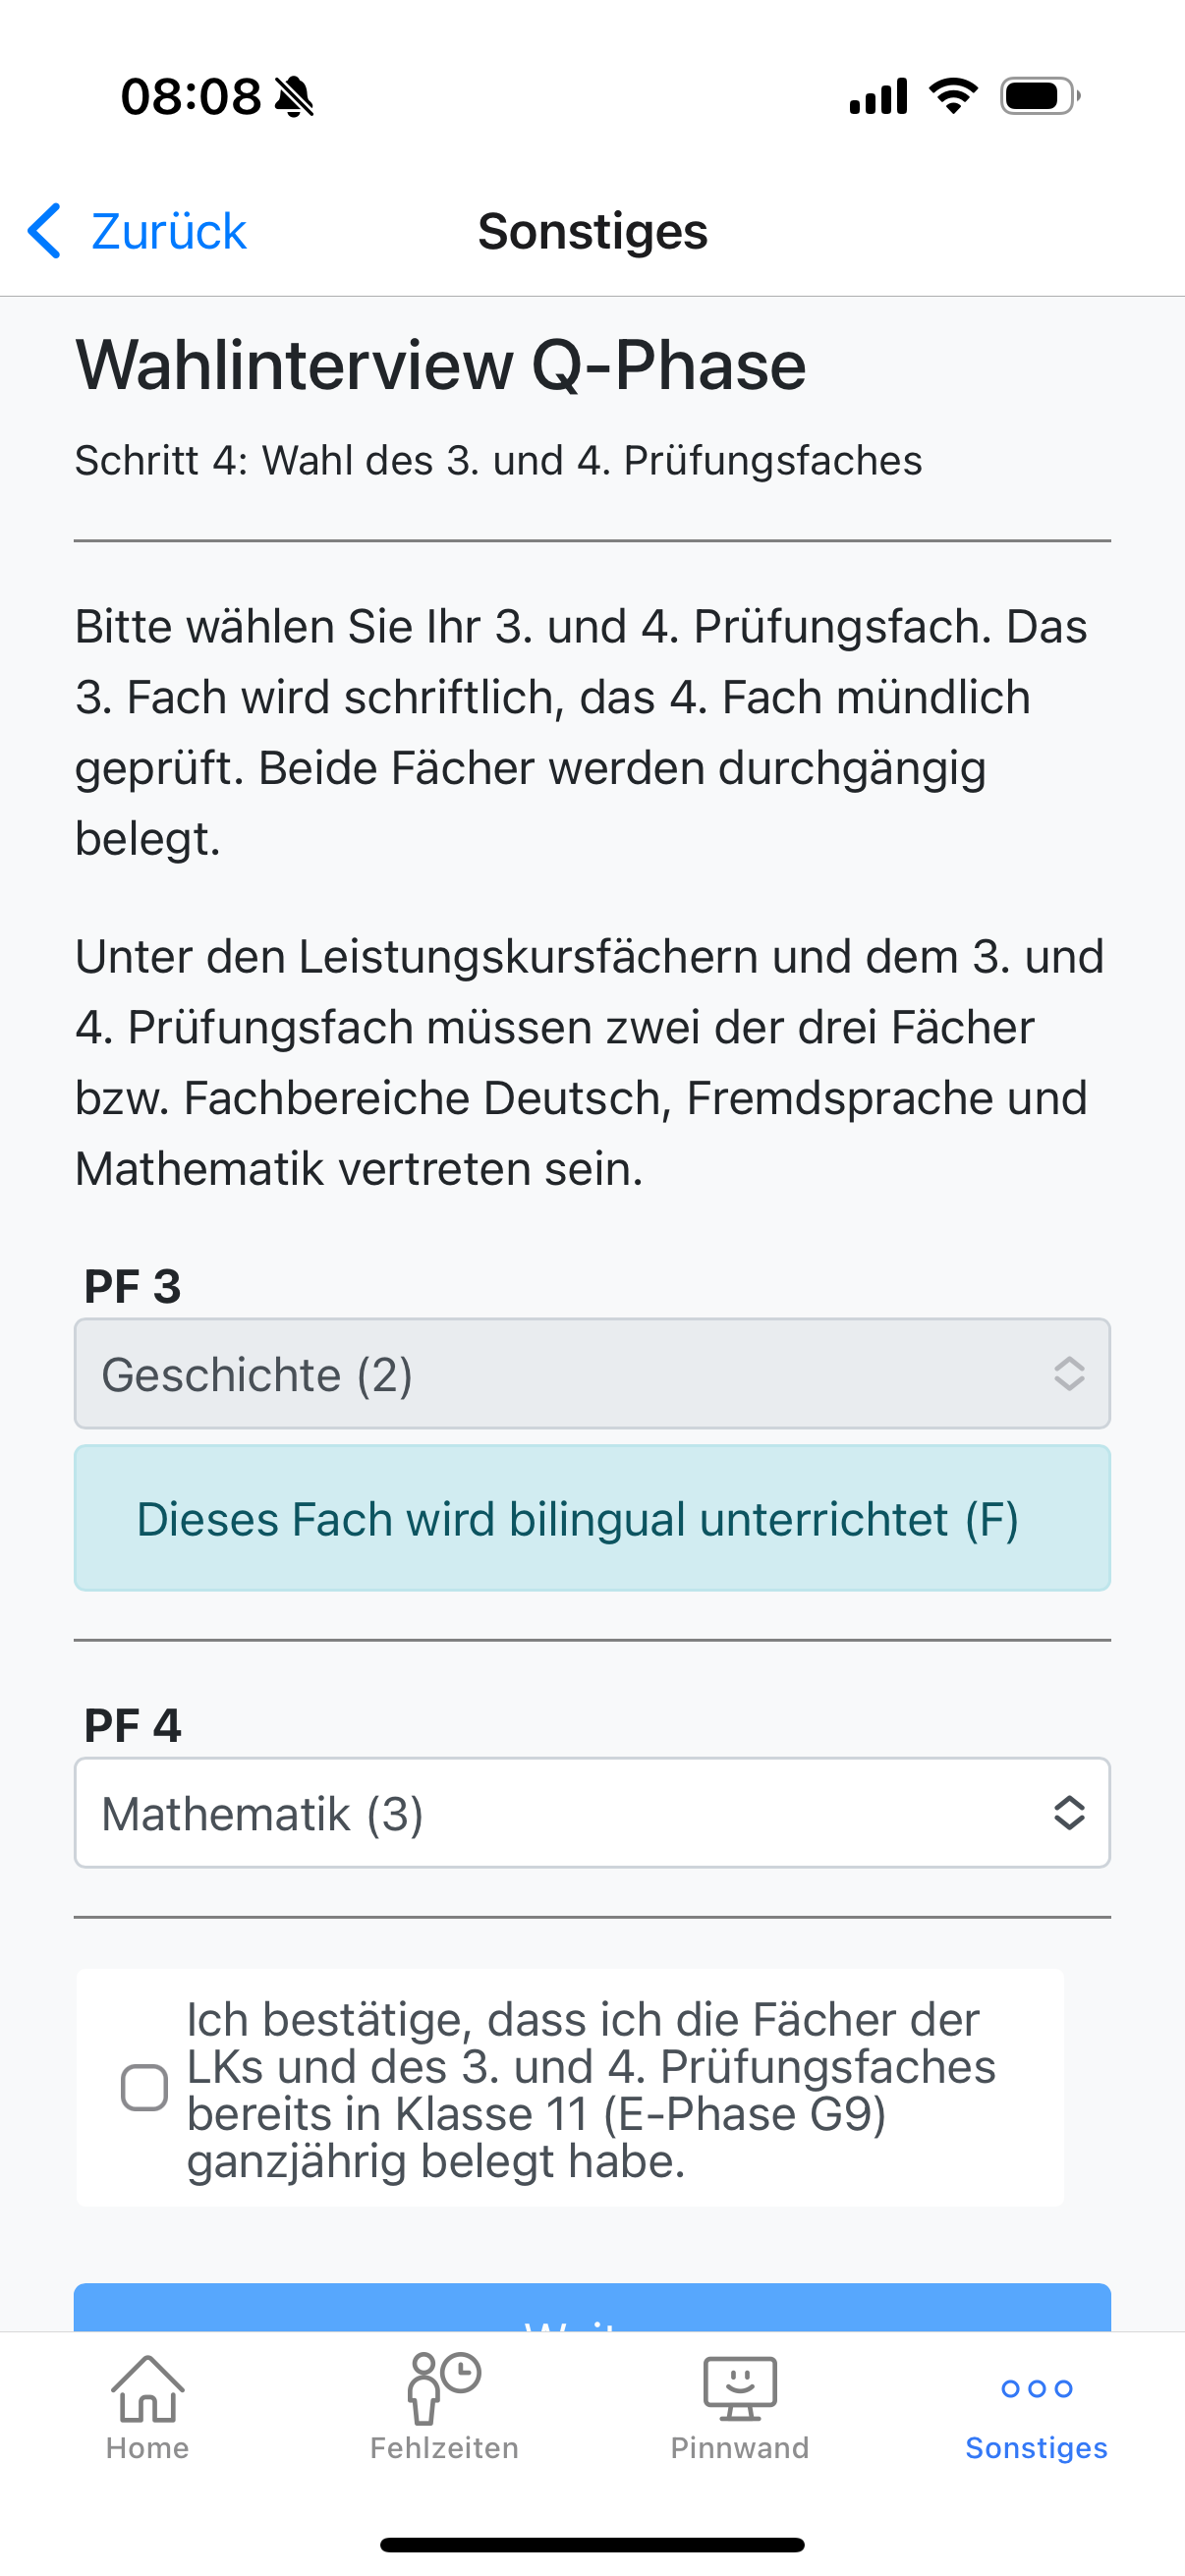Viewport: 1185px width, 2576px height.
Task: Check the E-Phase confirmation checkbox
Action: [x=144, y=2088]
